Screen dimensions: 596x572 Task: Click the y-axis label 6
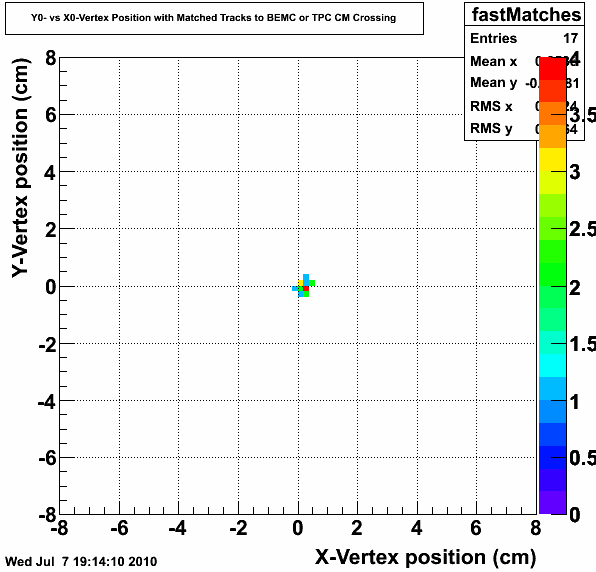click(51, 114)
